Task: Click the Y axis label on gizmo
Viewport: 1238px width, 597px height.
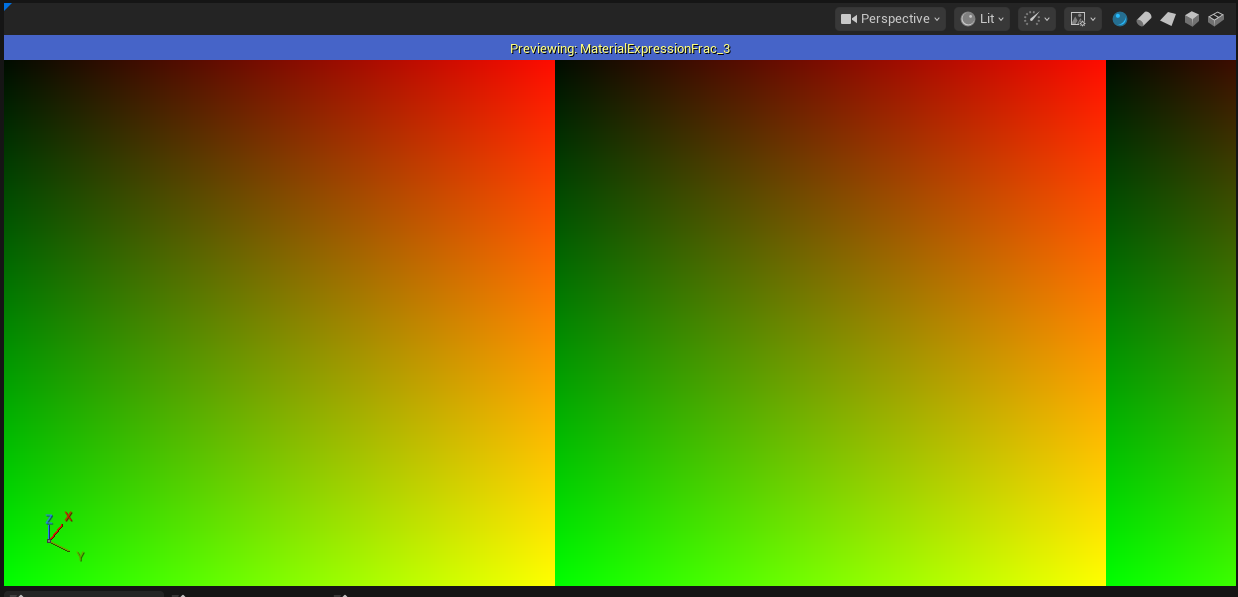Action: (x=81, y=557)
